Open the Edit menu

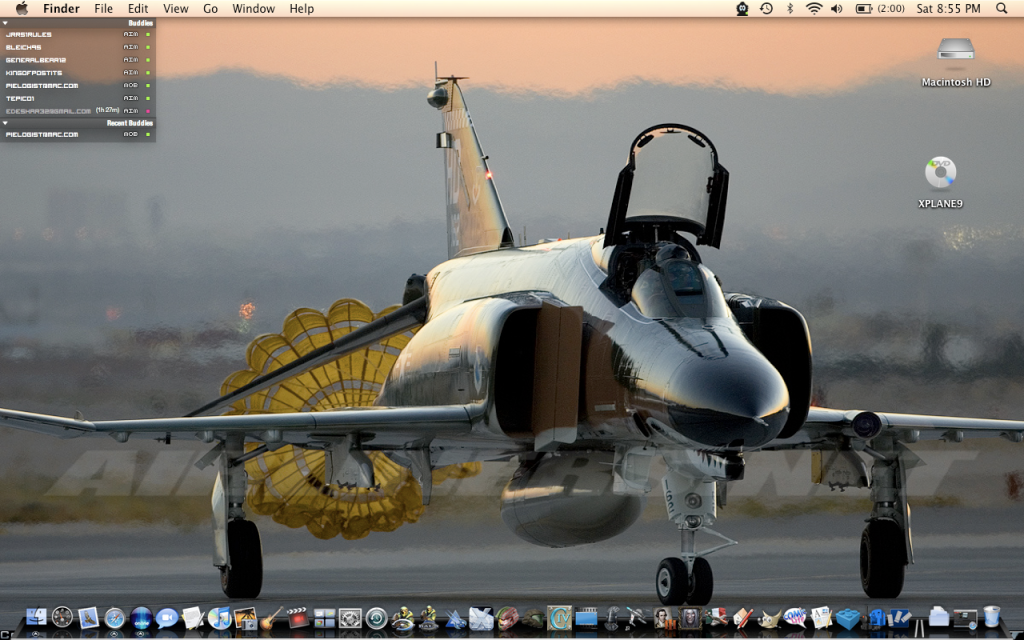[x=138, y=8]
